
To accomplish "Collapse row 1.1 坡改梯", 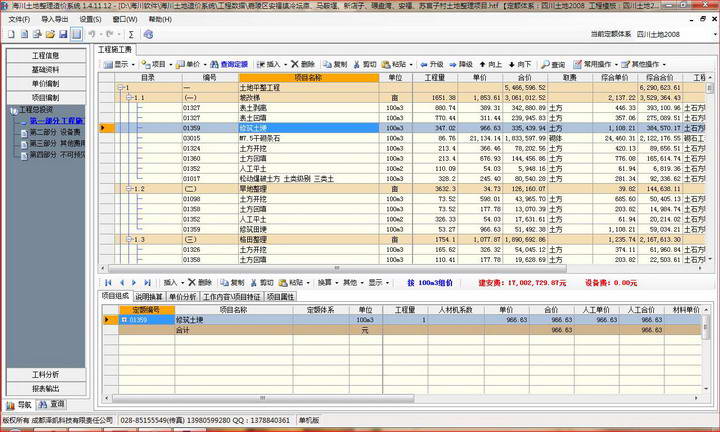I will 129,98.
